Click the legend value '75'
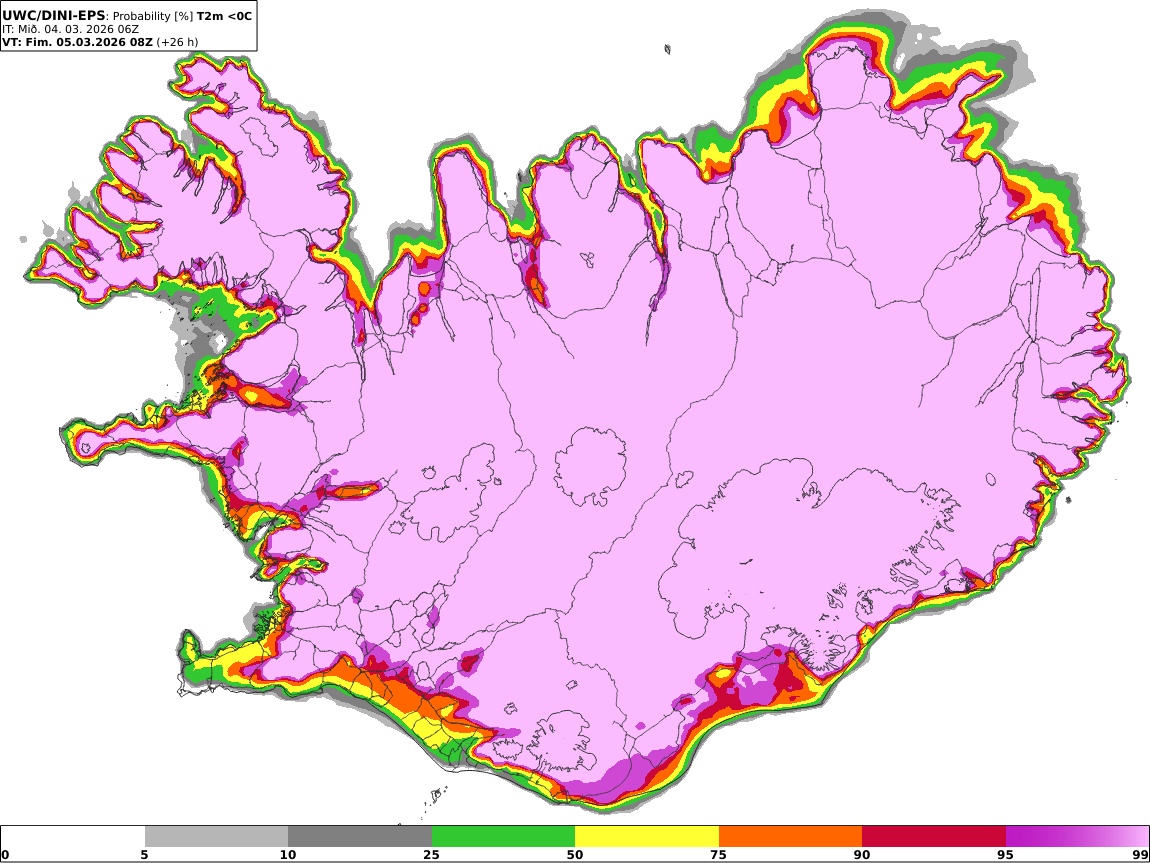1150x863 pixels. [718, 855]
